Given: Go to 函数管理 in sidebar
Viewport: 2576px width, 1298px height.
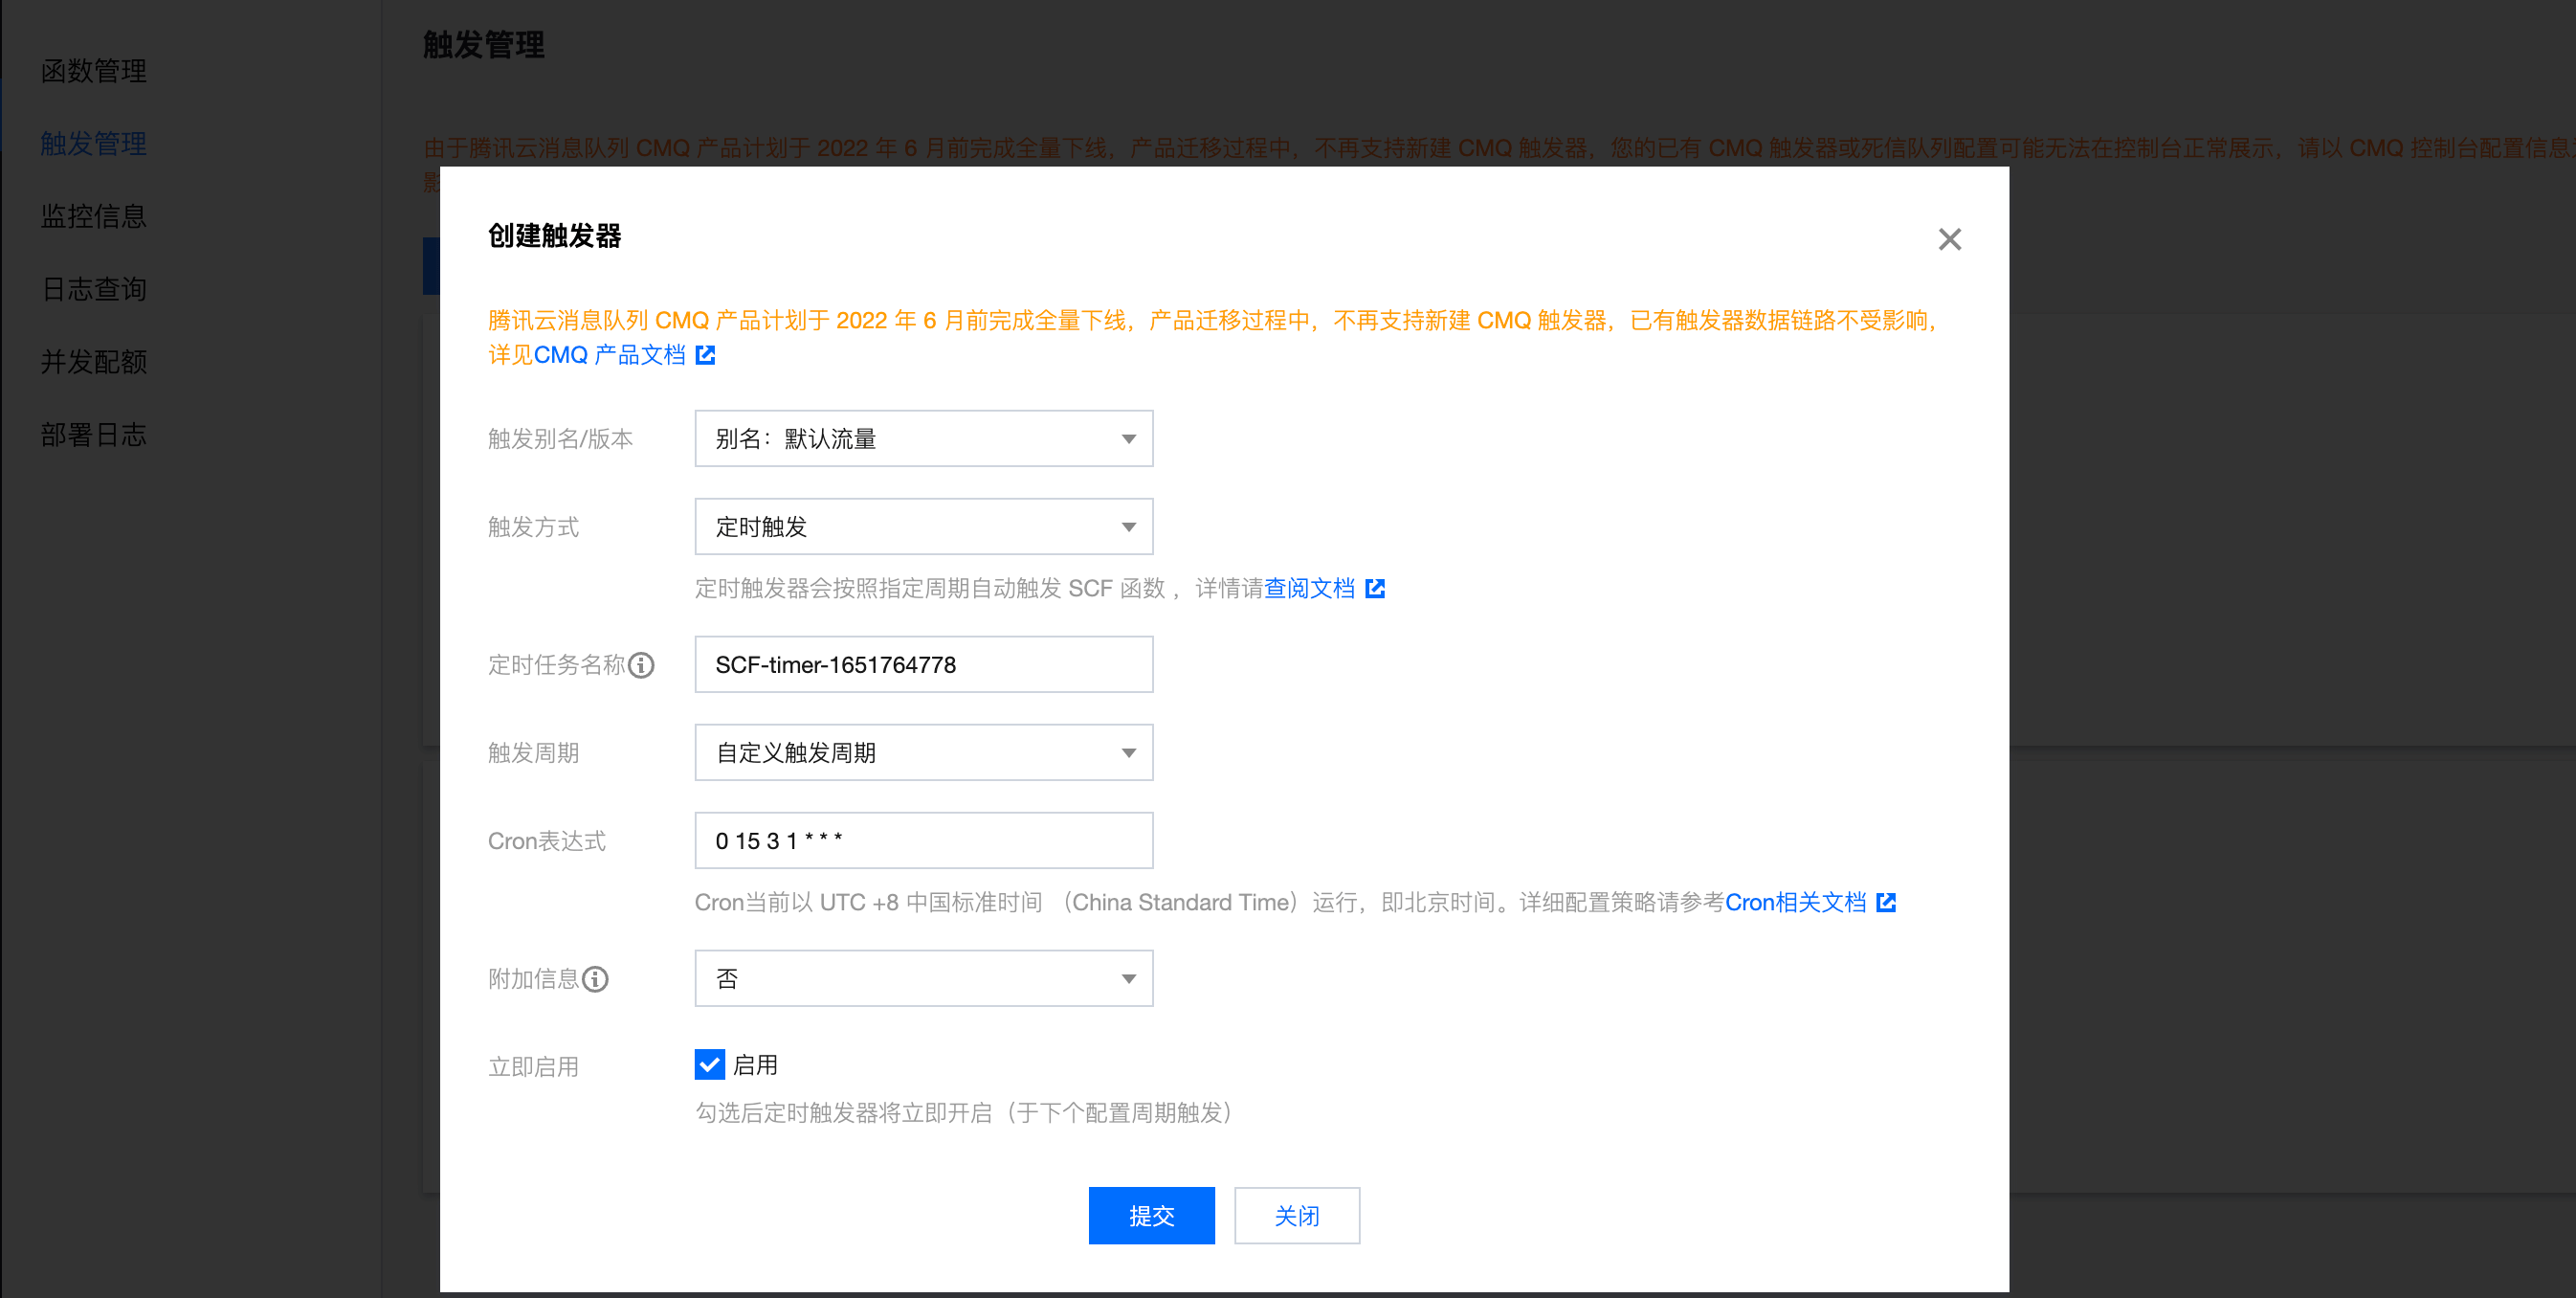Looking at the screenshot, I should point(93,71).
